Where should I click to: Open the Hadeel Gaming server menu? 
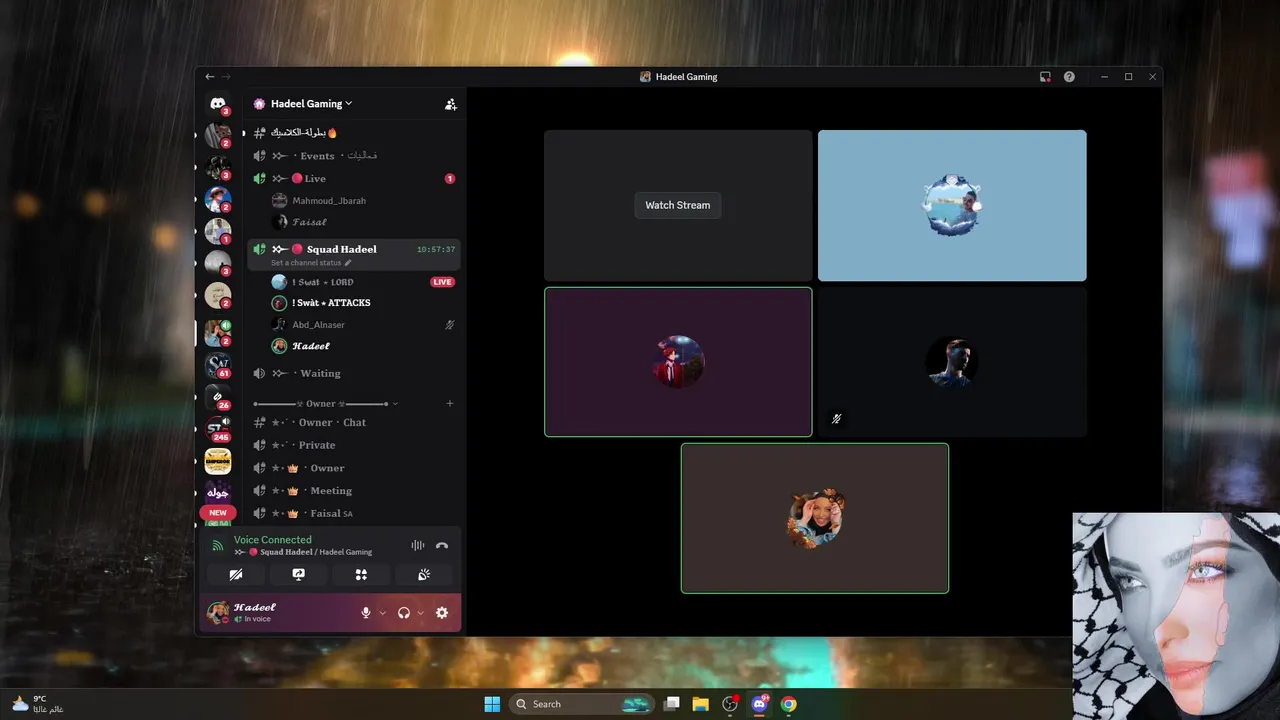(x=311, y=104)
